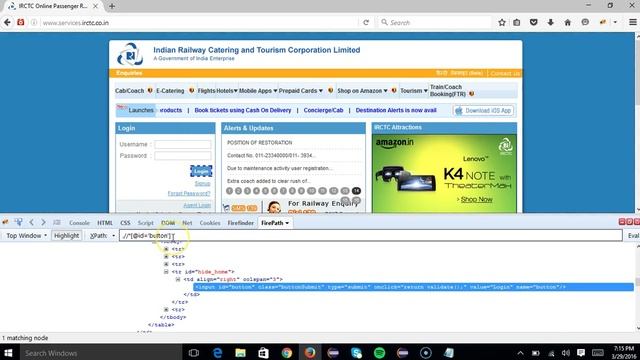Open the chat bubble icon in toolbar
This screenshot has width=640, height=360.
585,22
